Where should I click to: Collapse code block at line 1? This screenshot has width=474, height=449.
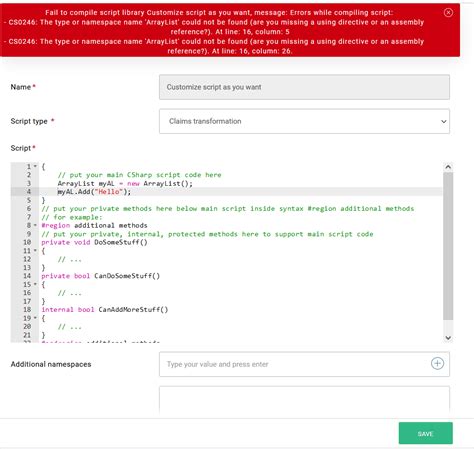pyautogui.click(x=35, y=166)
